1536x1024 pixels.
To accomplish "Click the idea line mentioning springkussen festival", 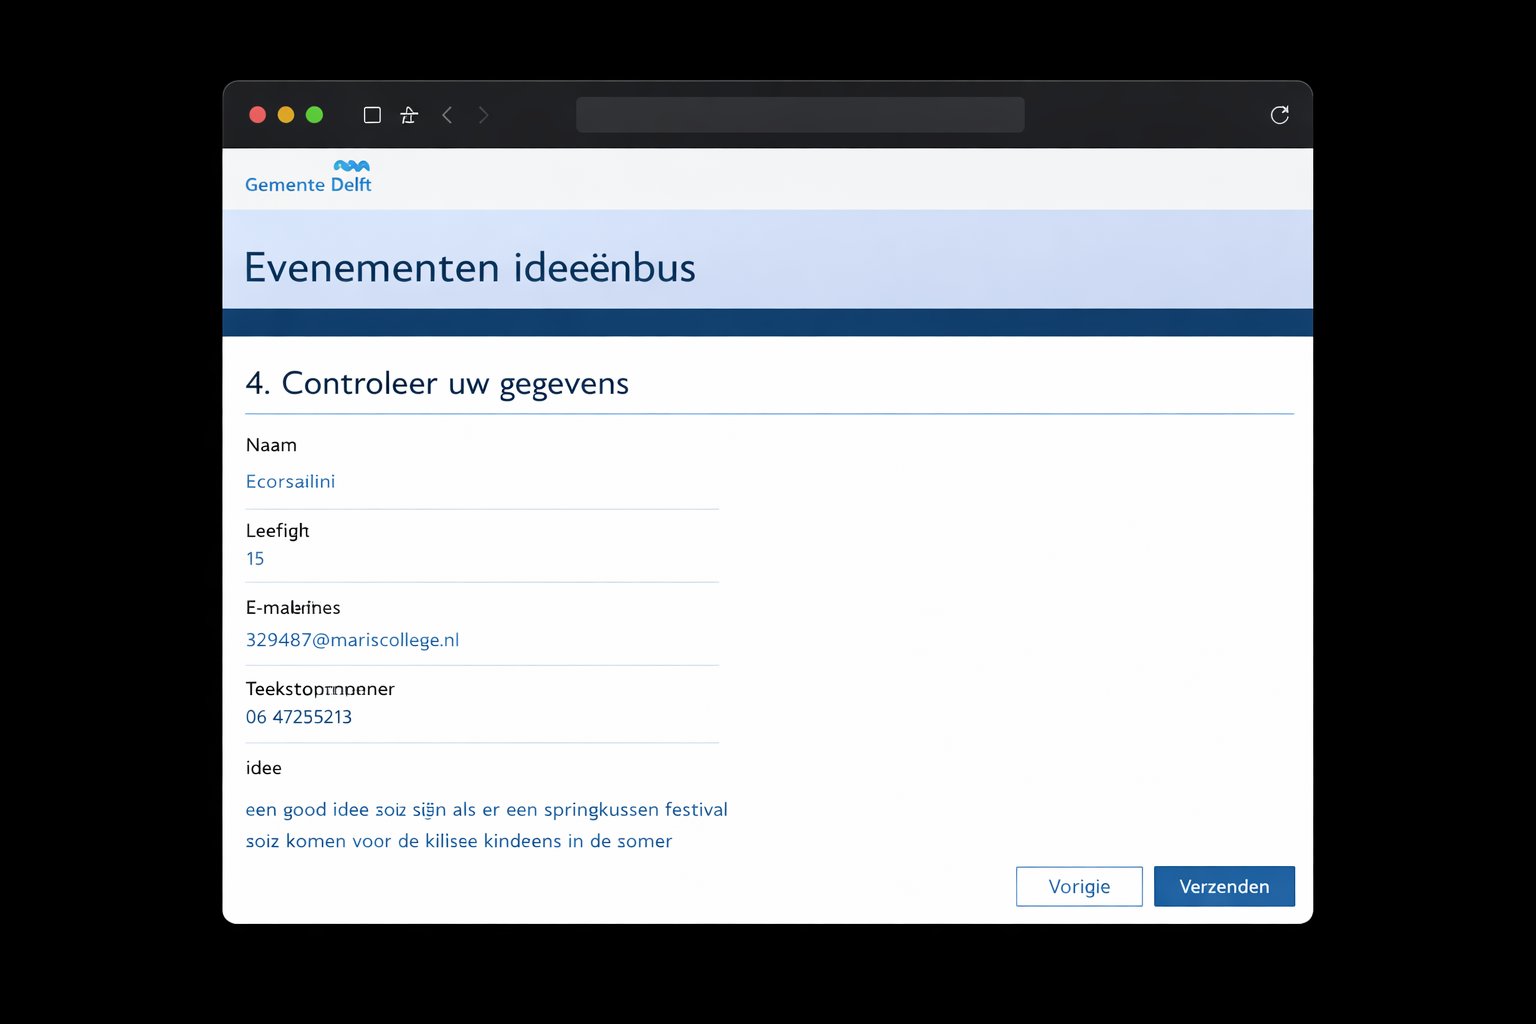I will (487, 810).
